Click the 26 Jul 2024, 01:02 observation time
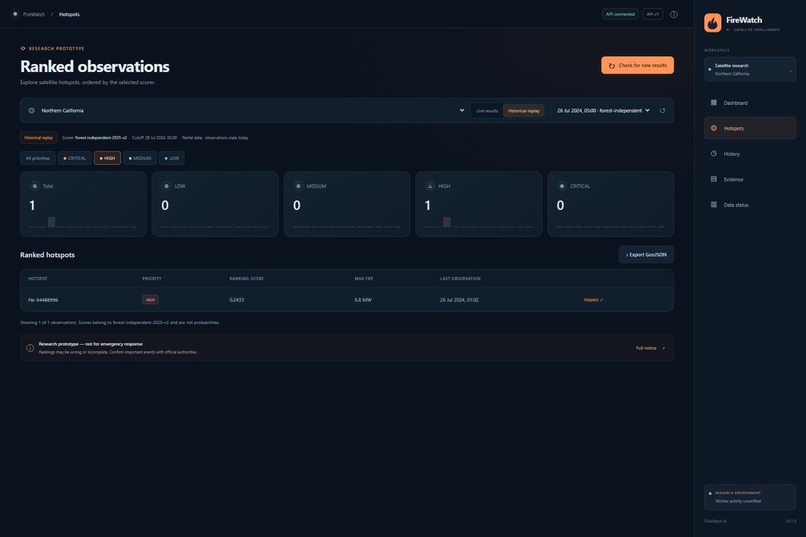This screenshot has height=537, width=806. 459,300
